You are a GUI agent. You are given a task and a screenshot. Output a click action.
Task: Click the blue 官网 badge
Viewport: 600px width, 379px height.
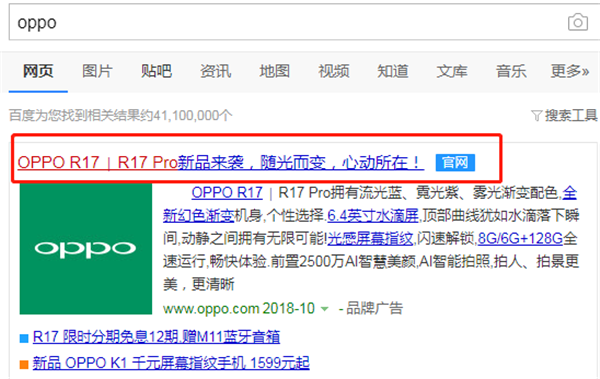(x=455, y=163)
